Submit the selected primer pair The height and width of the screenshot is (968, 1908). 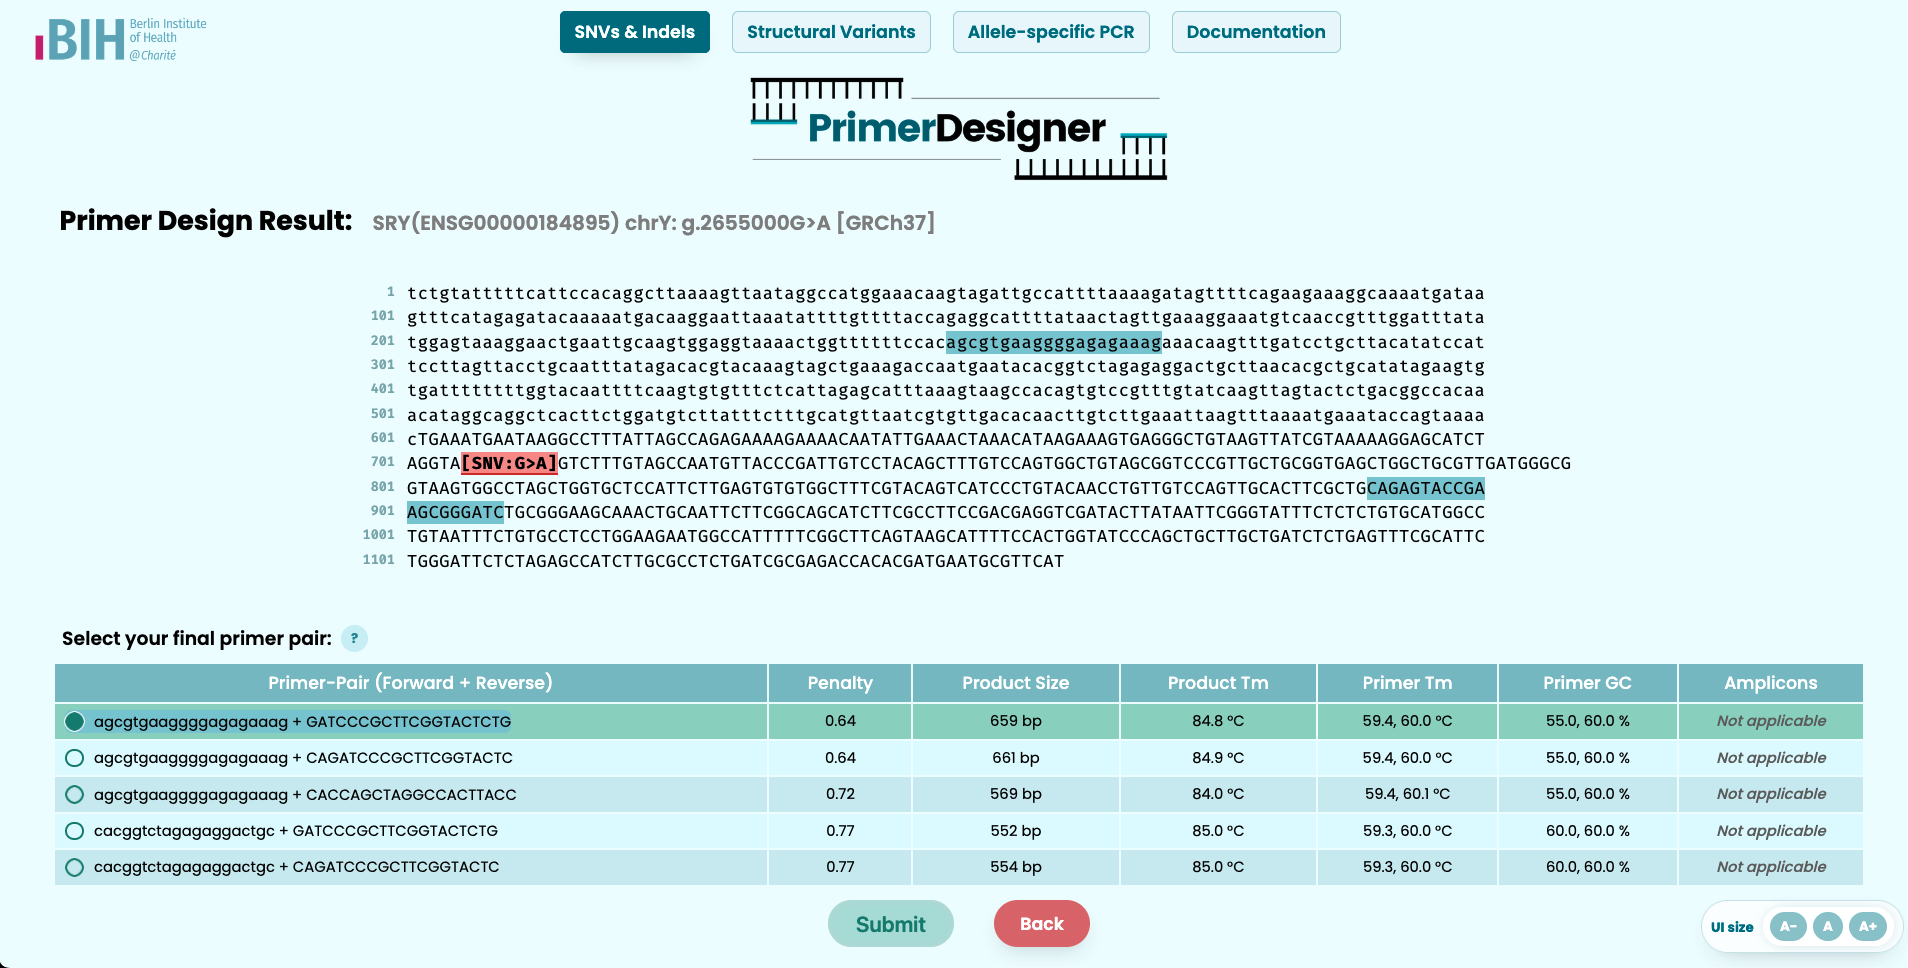[x=890, y=924]
